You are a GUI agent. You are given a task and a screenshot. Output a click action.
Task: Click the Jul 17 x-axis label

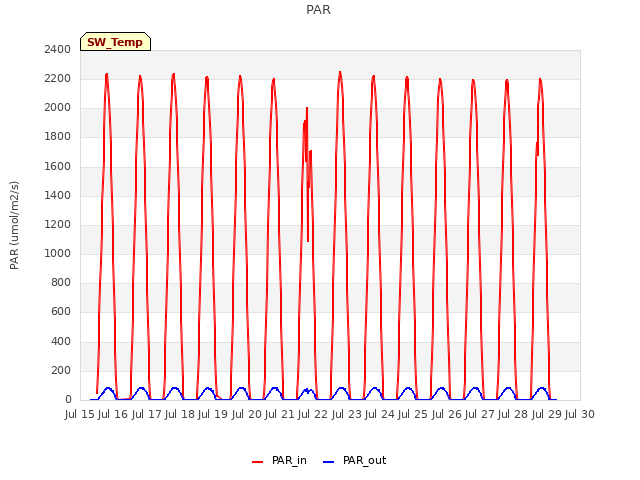pyautogui.click(x=147, y=414)
